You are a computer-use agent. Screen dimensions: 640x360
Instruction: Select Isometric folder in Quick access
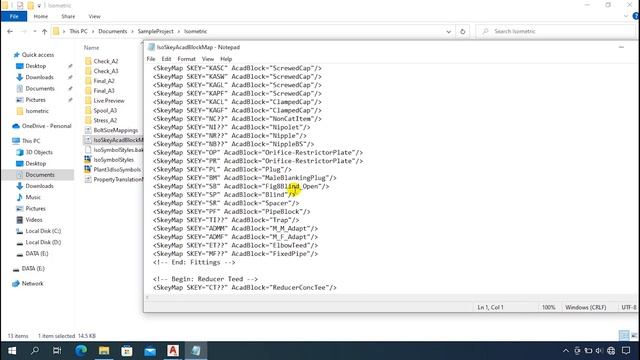(37, 111)
